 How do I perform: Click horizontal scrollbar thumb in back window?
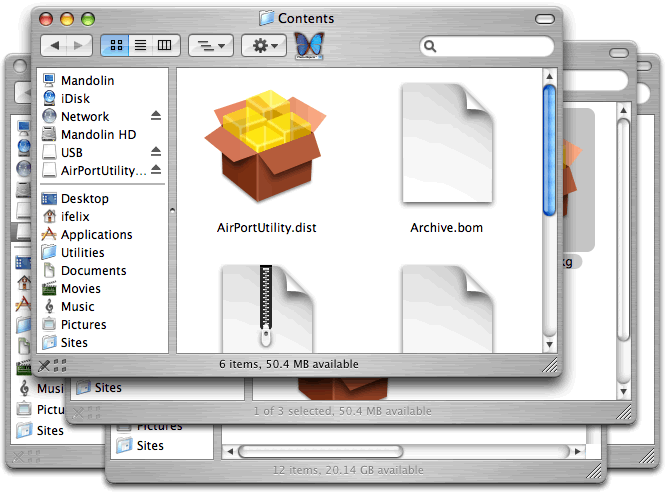click(320, 451)
